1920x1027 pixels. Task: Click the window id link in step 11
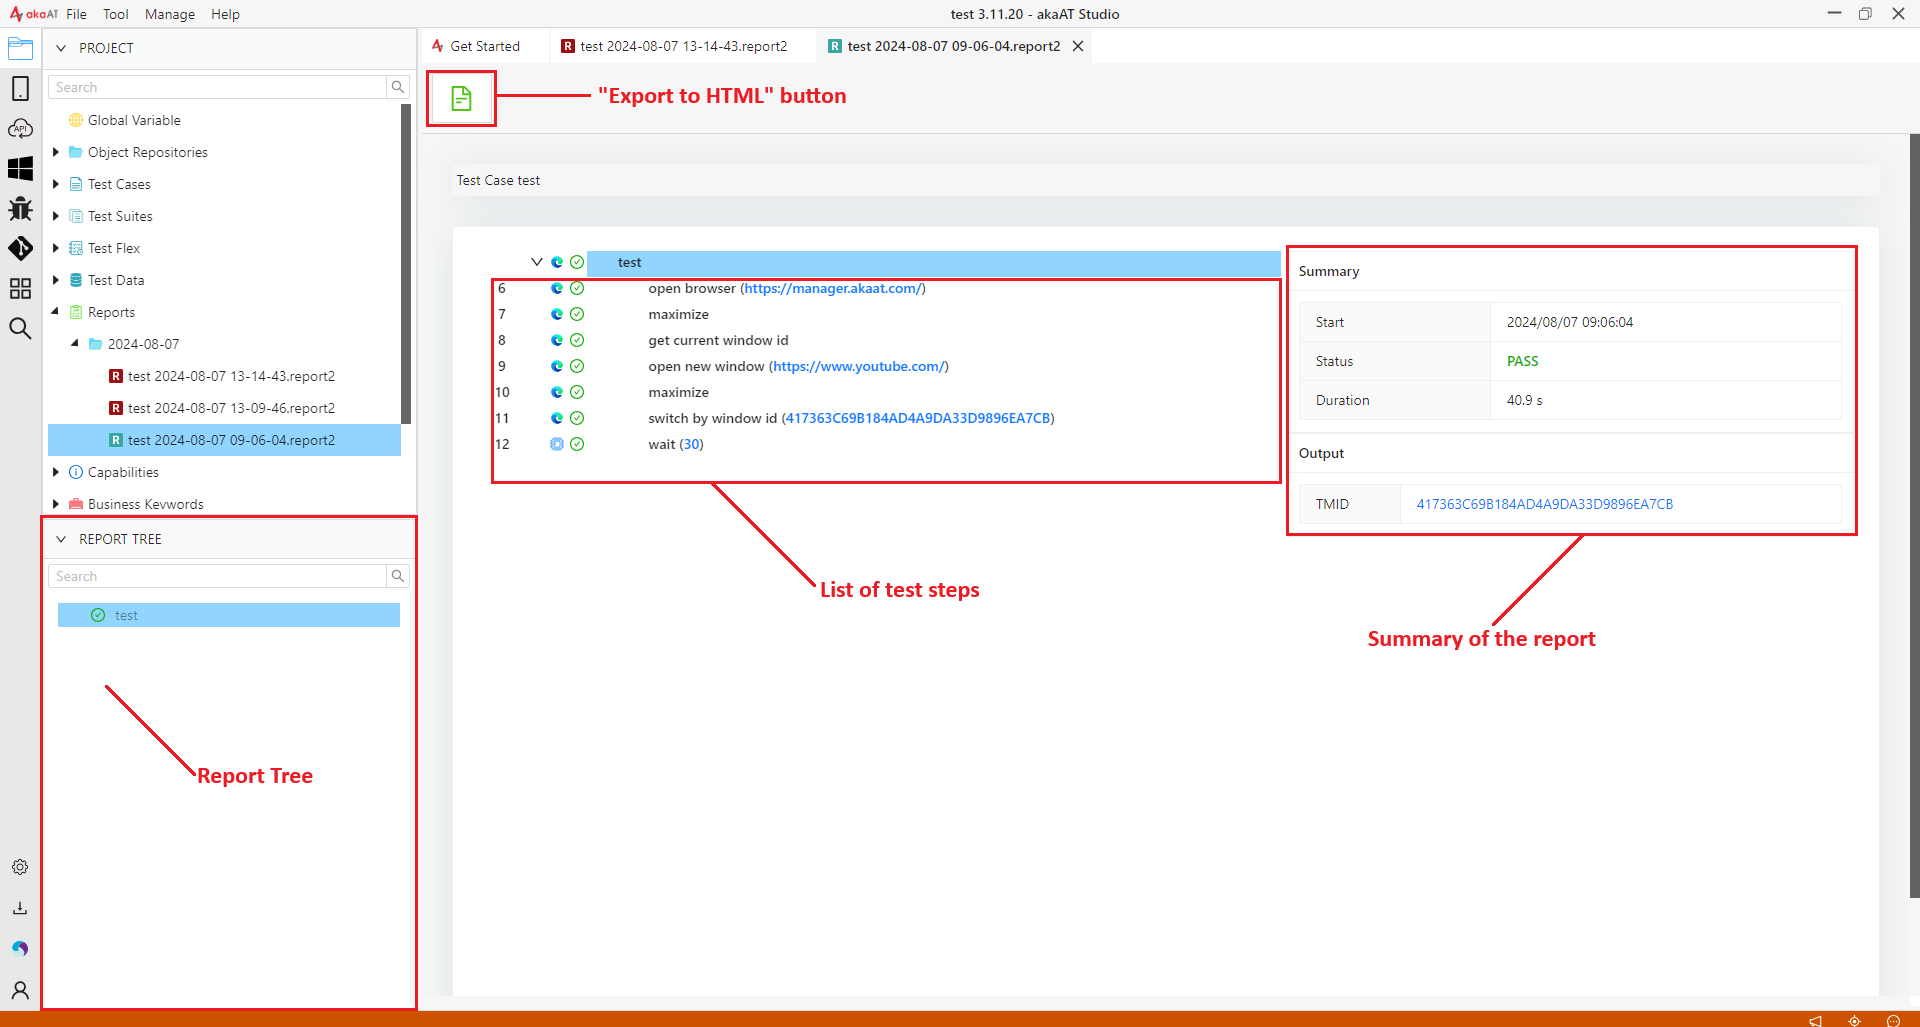click(x=918, y=418)
